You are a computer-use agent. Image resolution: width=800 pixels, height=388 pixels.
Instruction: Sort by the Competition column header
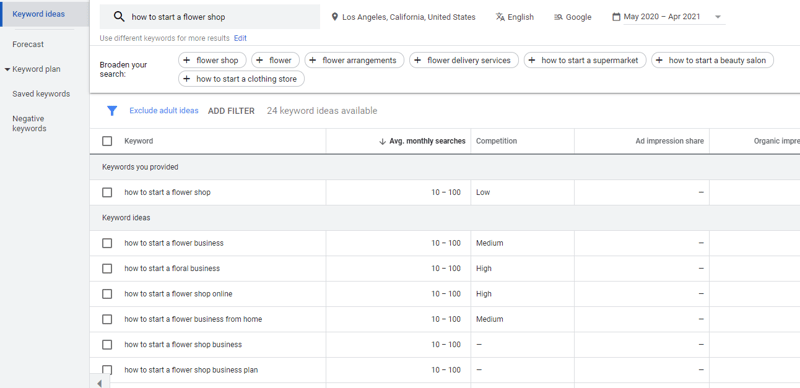point(496,141)
